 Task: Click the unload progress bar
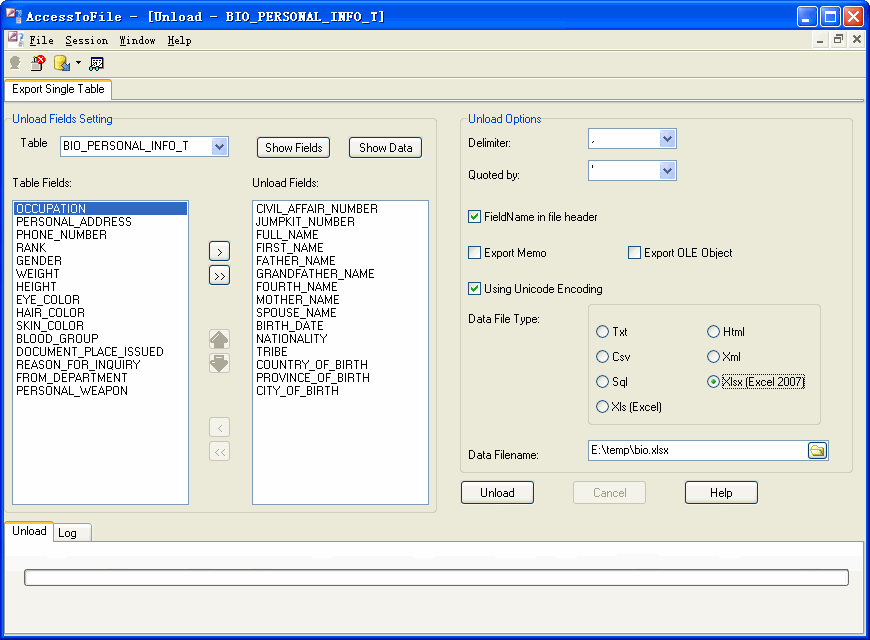(x=436, y=577)
